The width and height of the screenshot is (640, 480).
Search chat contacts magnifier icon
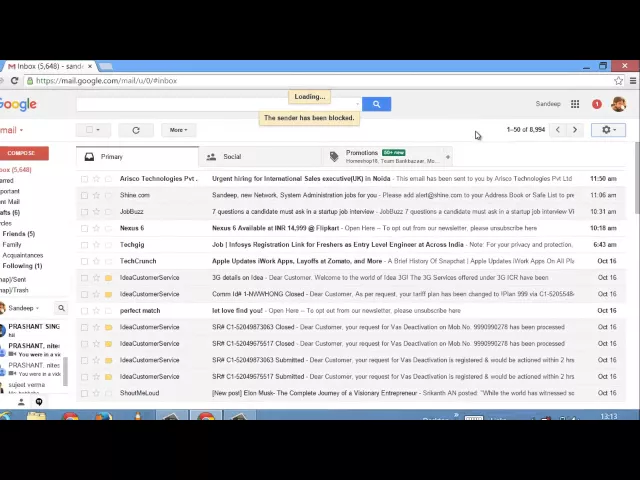point(61,308)
